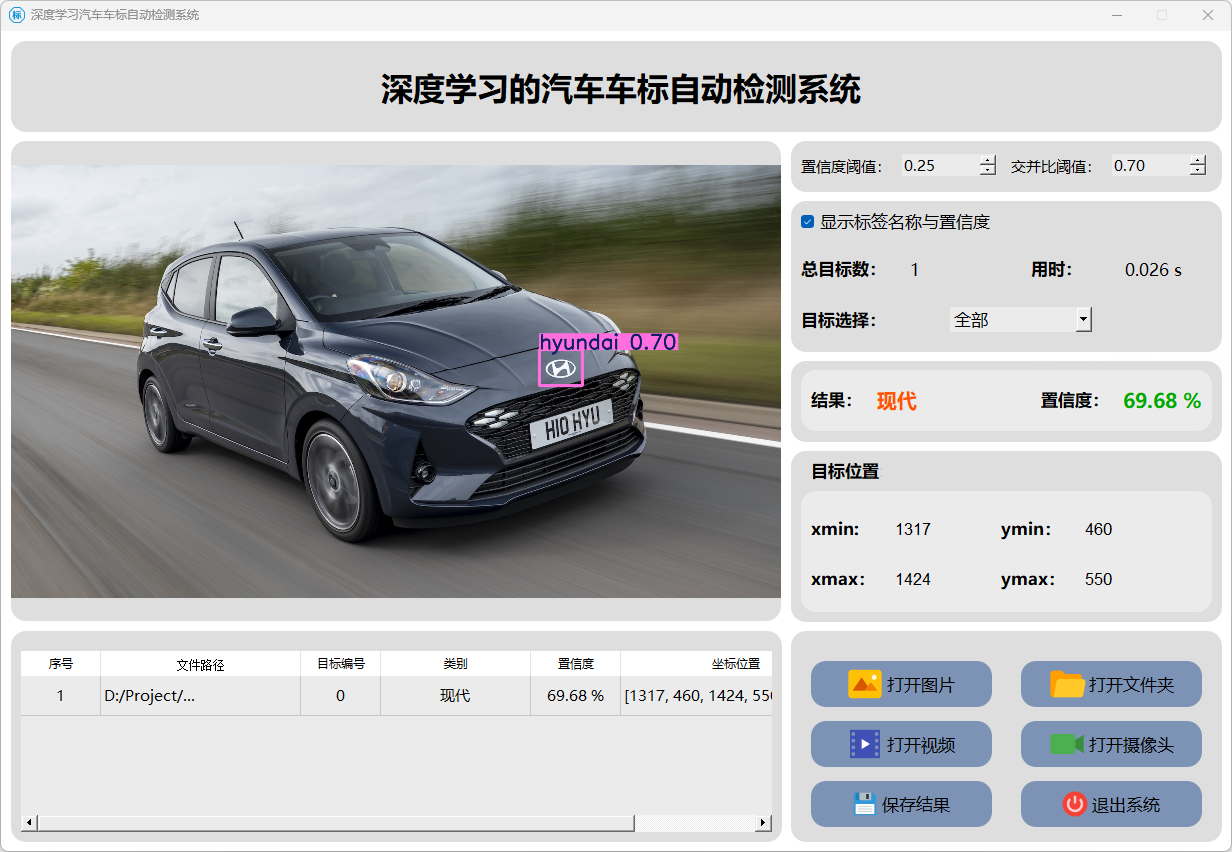Click the picture icon on 打开图片 button
The width and height of the screenshot is (1232, 852).
click(864, 684)
